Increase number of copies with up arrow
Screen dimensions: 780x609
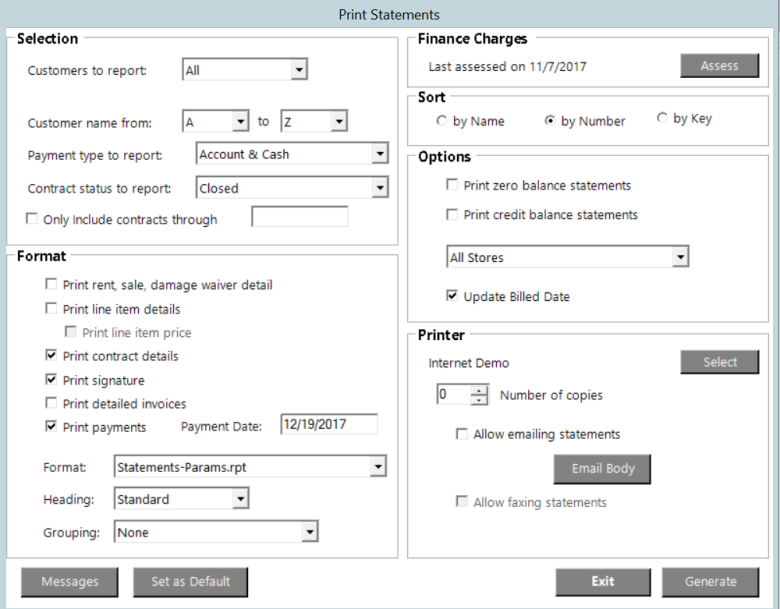[479, 390]
